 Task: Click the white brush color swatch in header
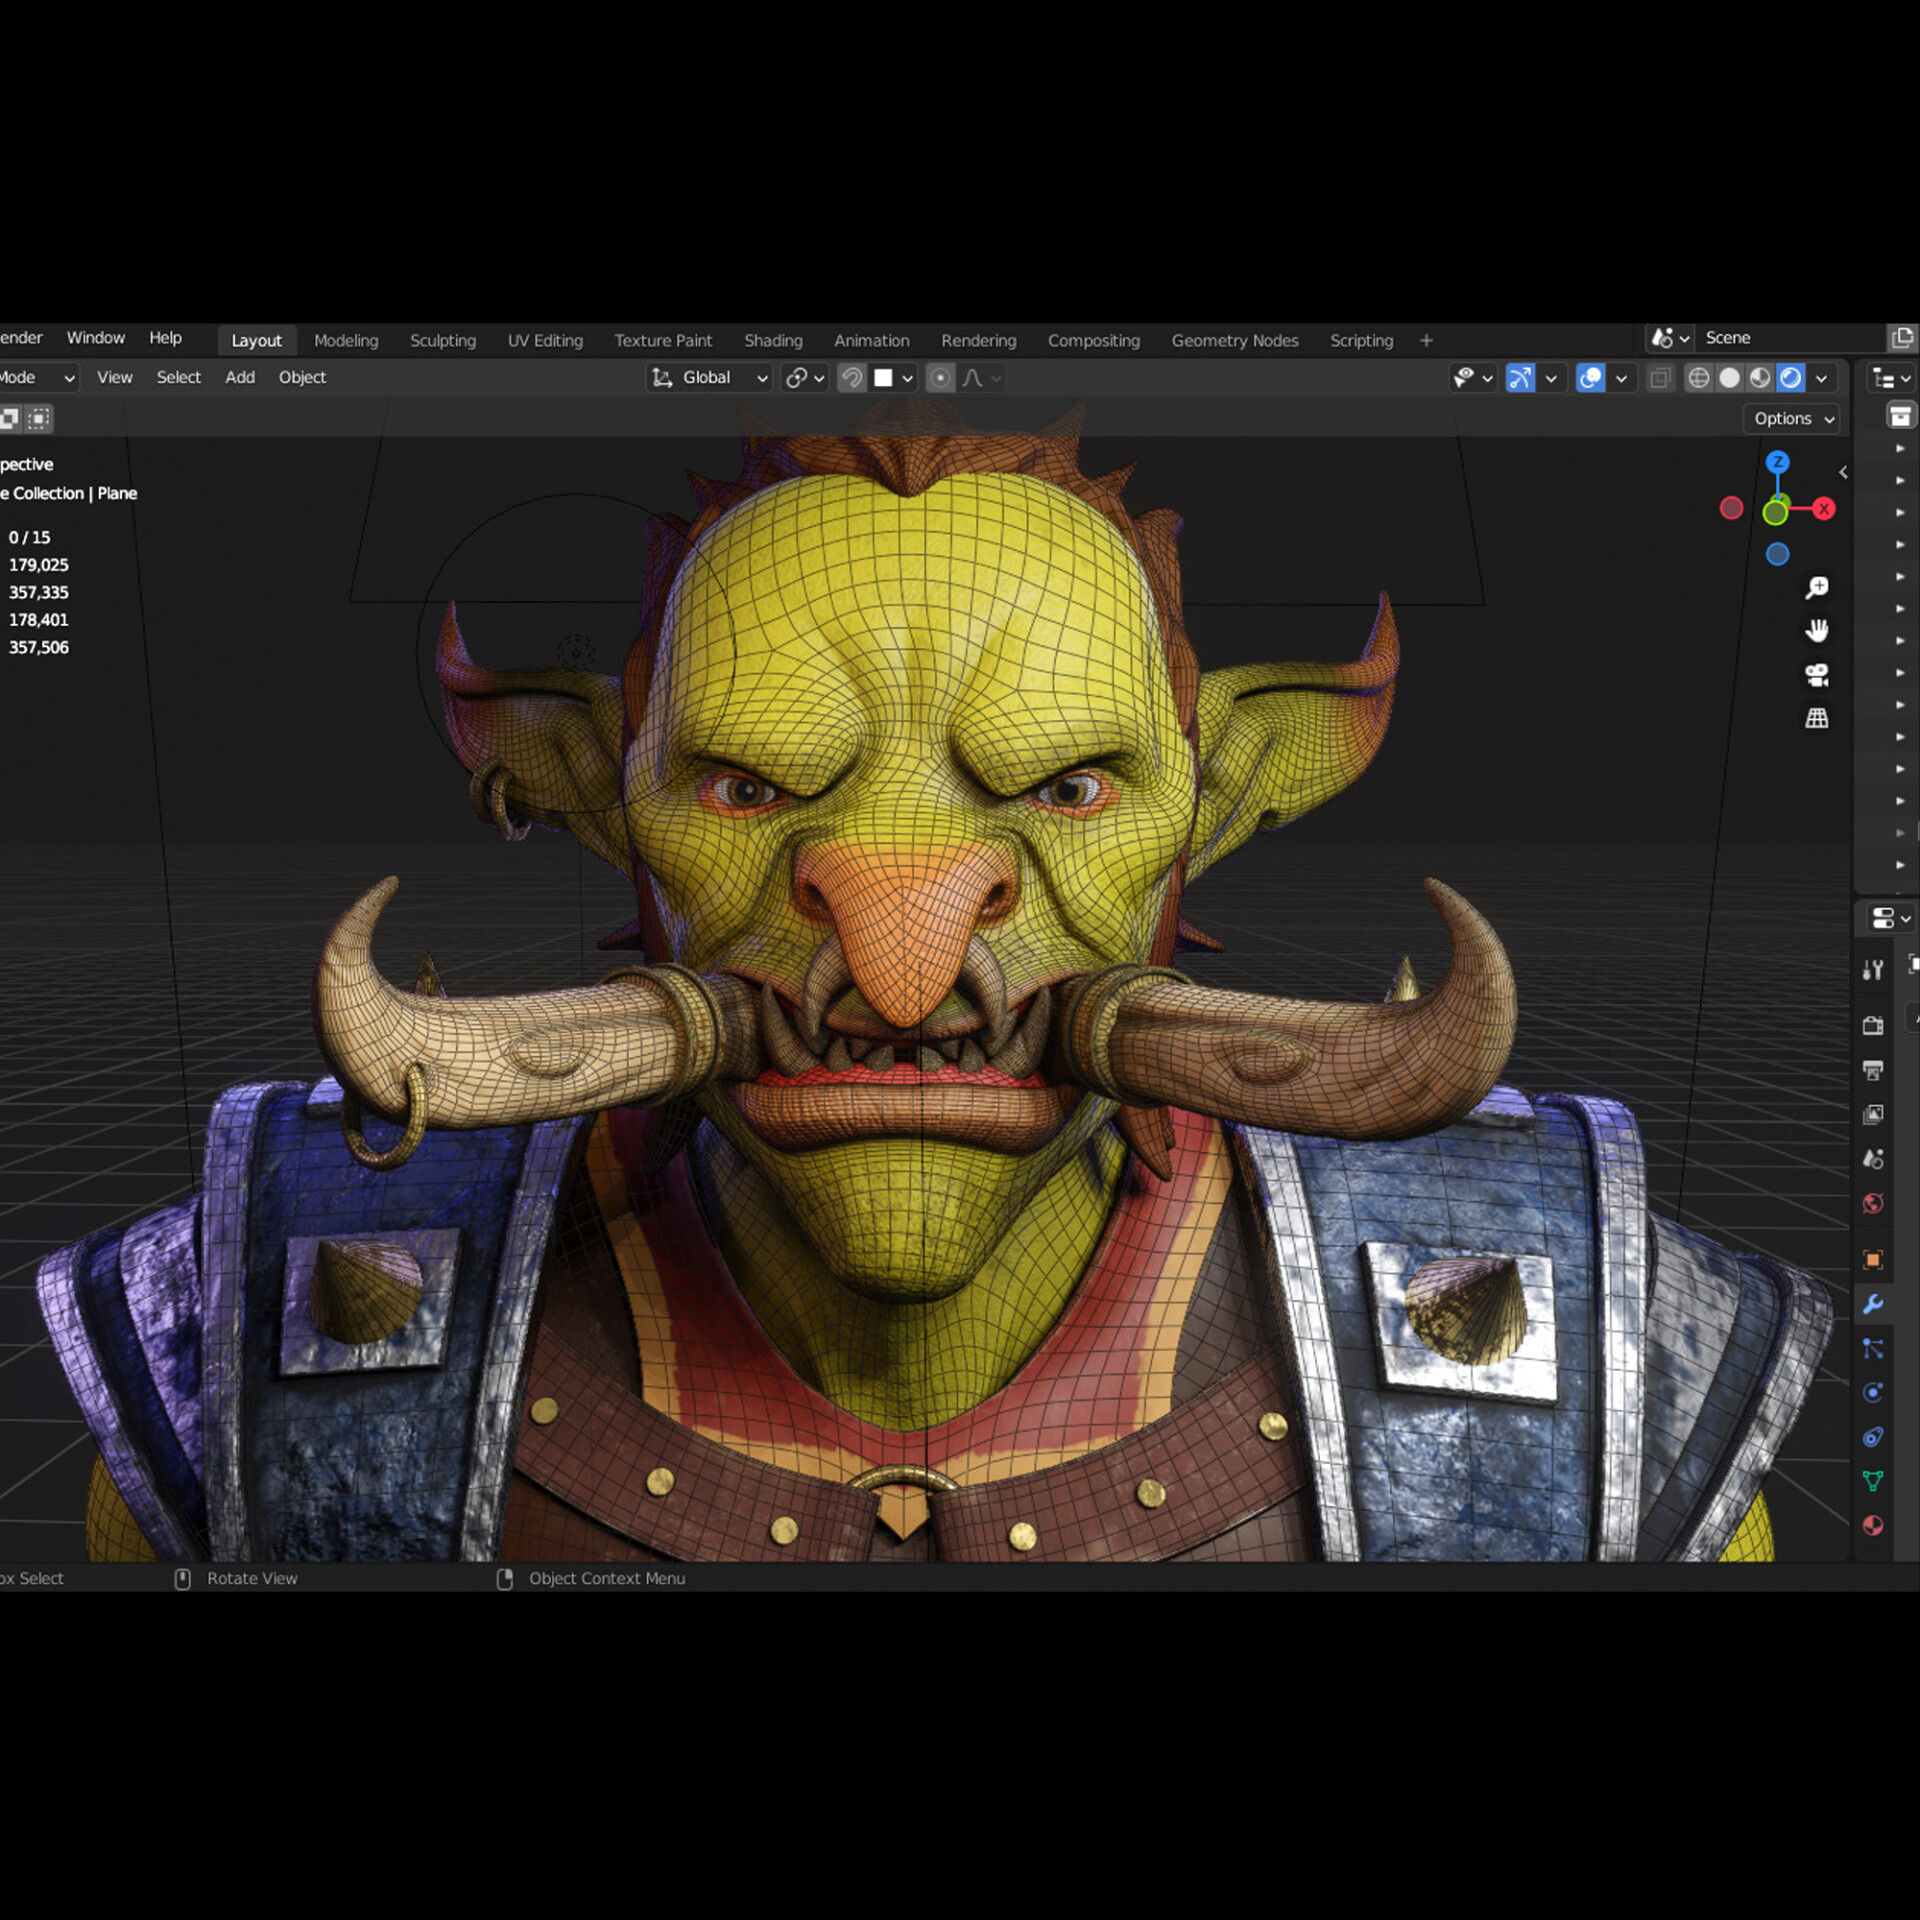(884, 378)
